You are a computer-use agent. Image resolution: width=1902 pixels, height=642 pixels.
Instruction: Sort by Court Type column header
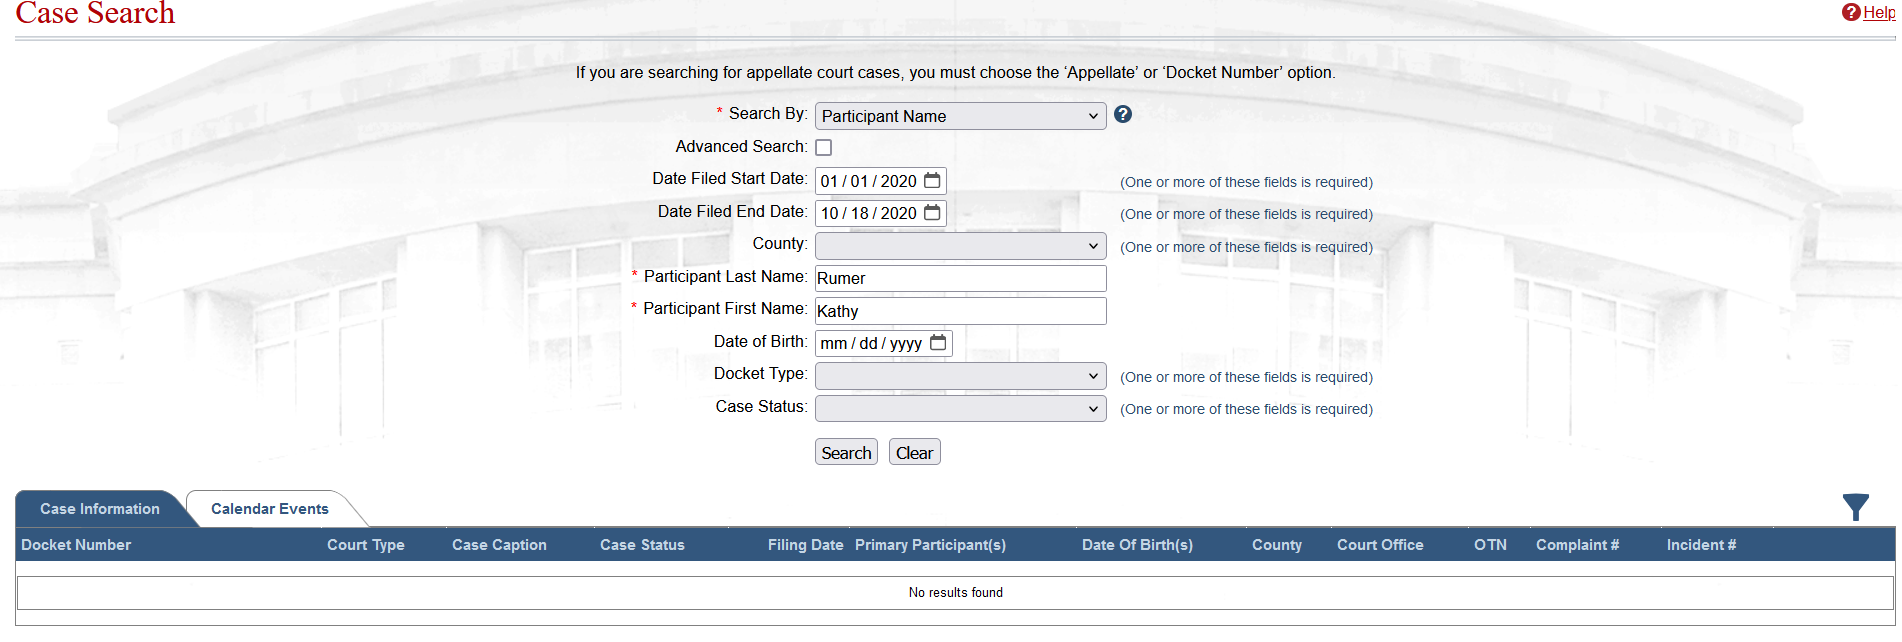pyautogui.click(x=366, y=545)
